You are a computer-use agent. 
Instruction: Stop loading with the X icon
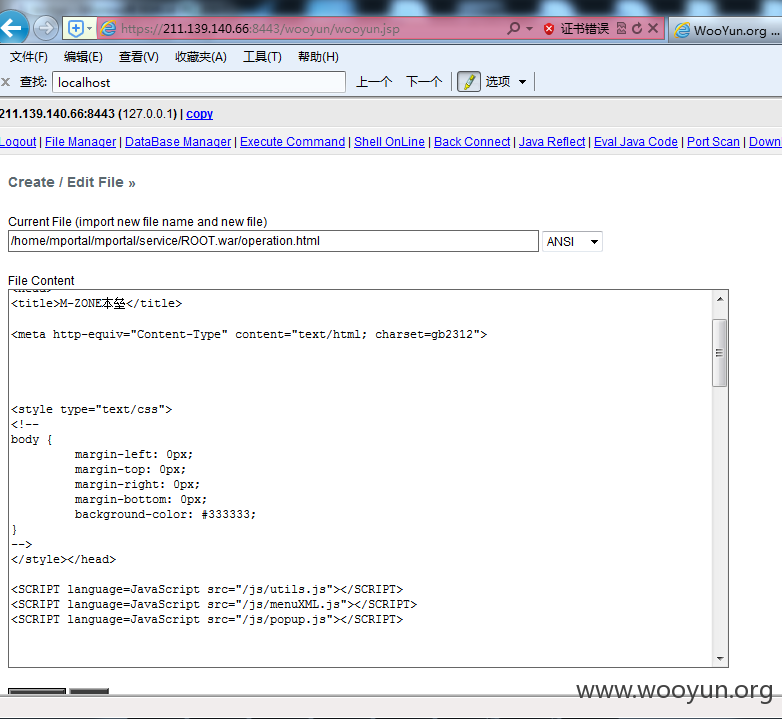[x=653, y=28]
